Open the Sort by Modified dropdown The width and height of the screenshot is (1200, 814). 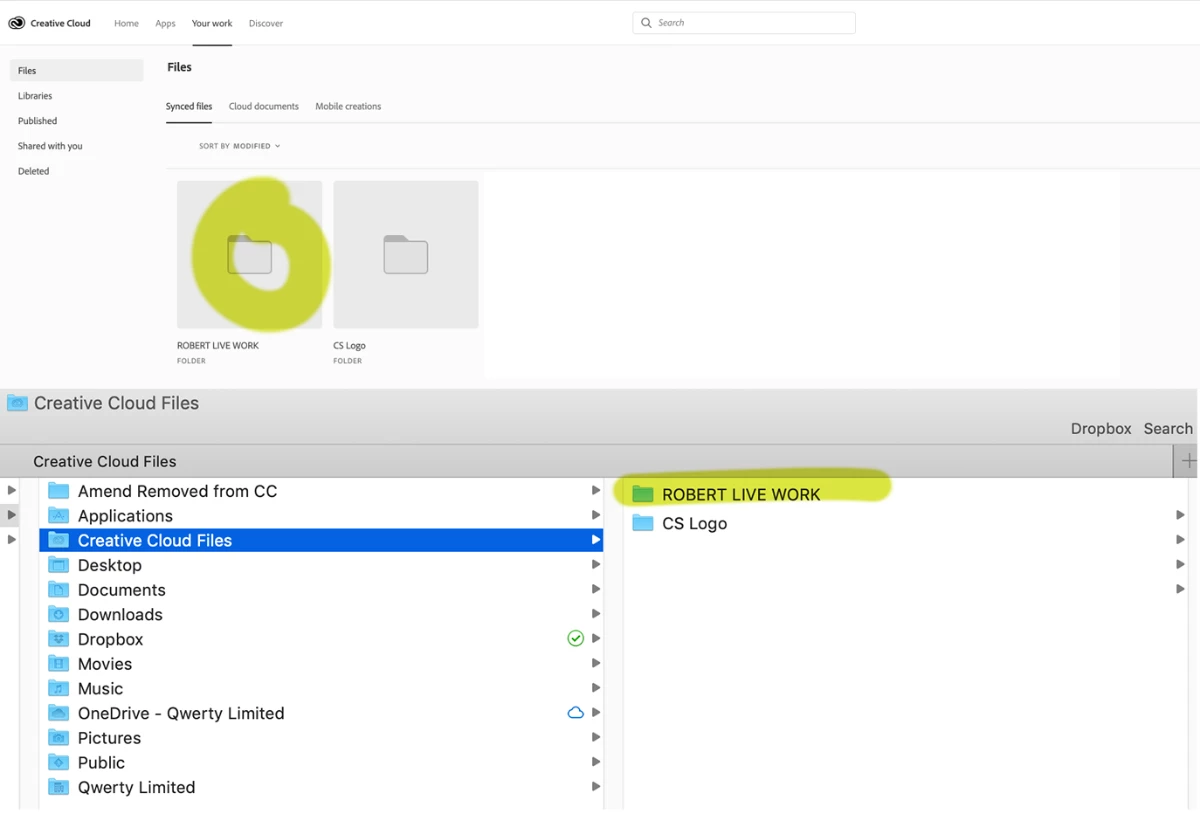pos(239,146)
